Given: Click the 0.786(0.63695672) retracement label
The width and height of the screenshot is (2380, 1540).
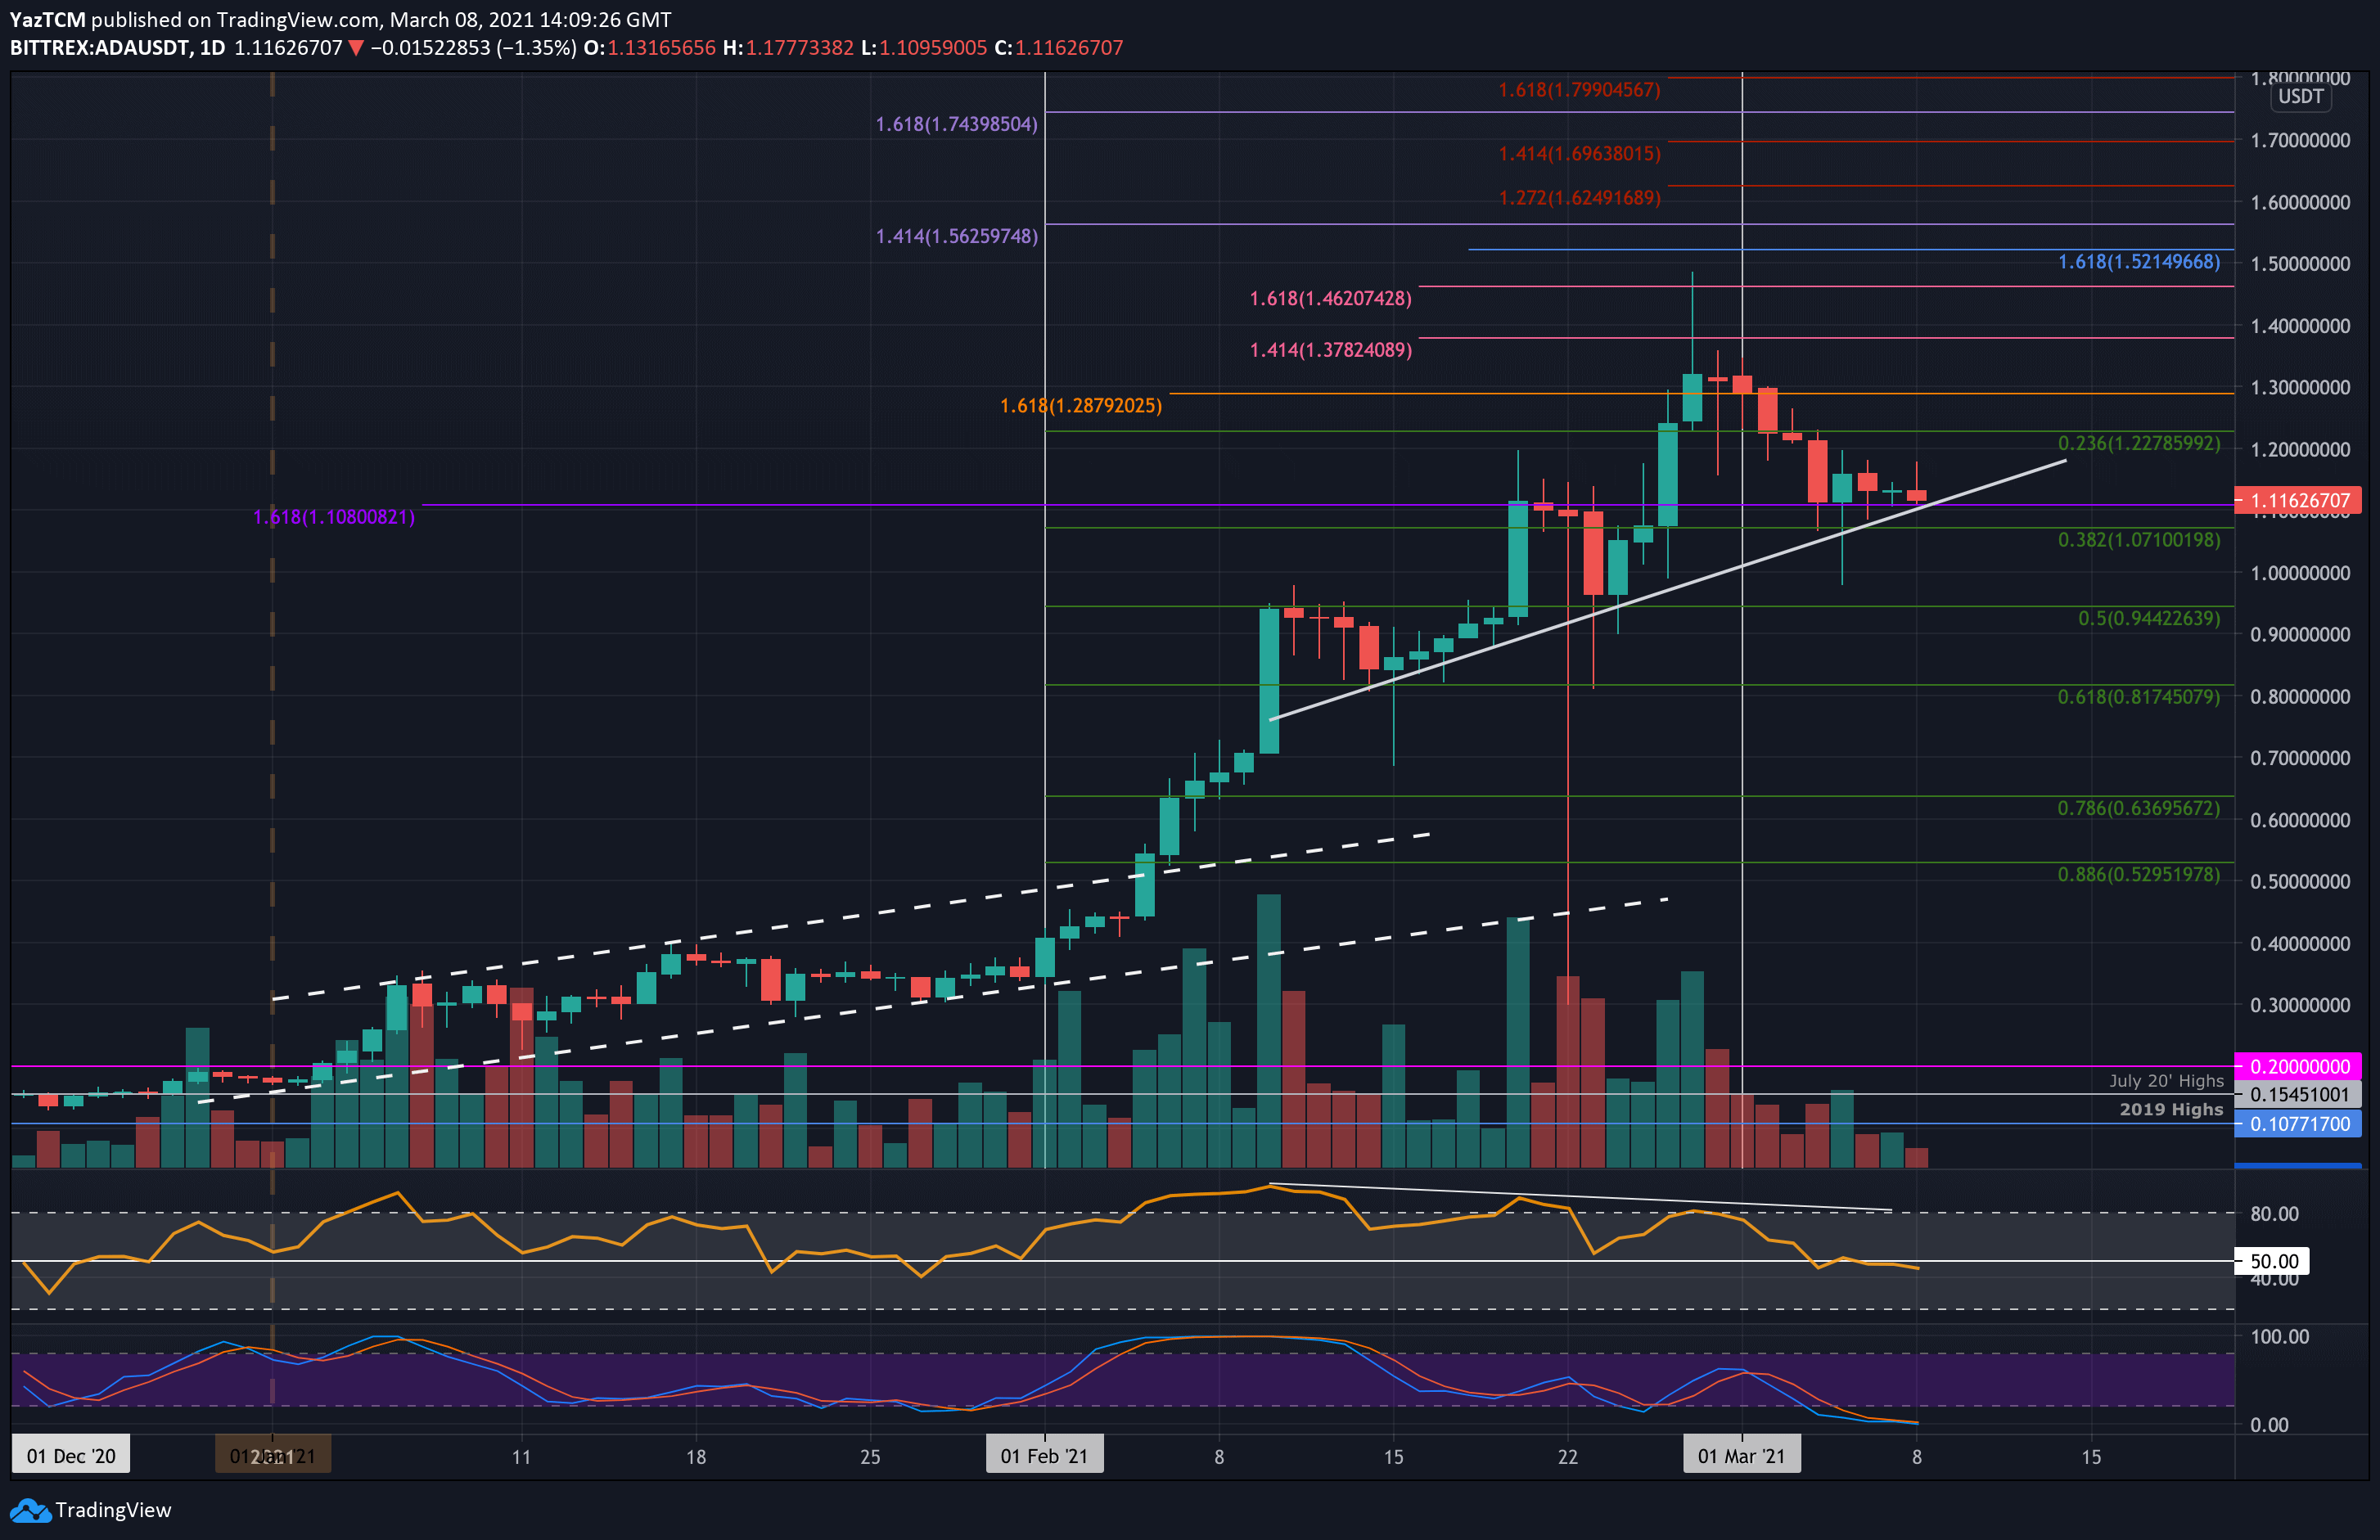Looking at the screenshot, I should point(2138,808).
